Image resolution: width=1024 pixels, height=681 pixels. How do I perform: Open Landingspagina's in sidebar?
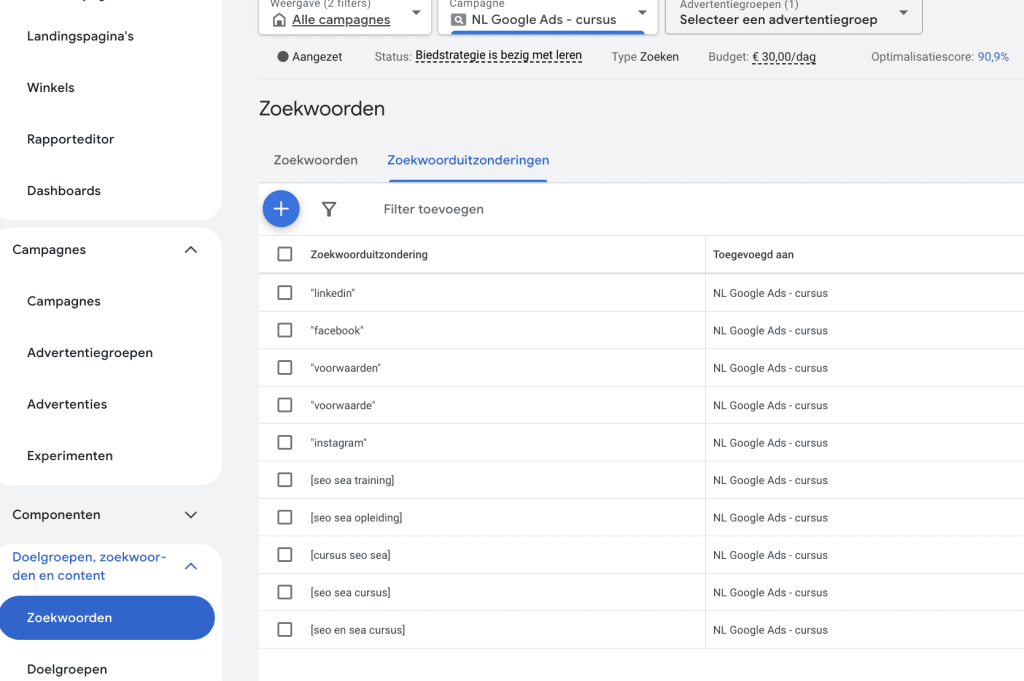coord(80,37)
